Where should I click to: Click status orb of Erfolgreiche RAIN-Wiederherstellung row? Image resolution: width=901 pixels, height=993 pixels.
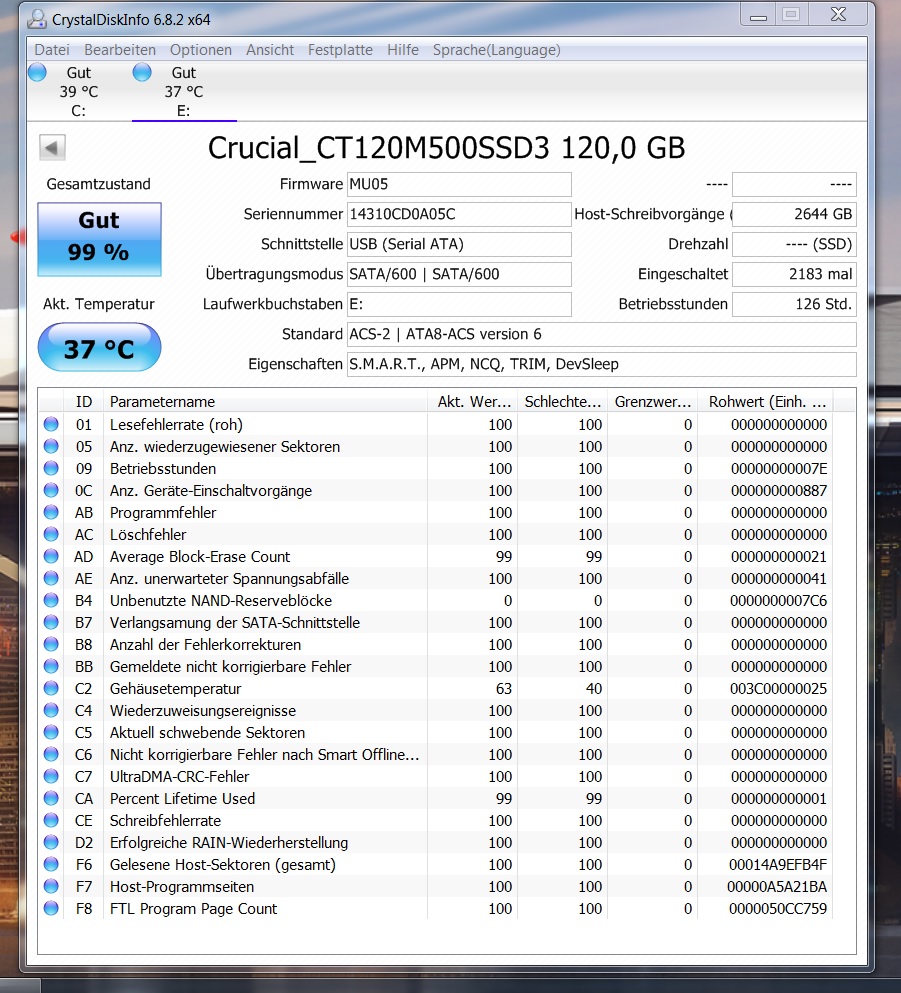[x=51, y=843]
